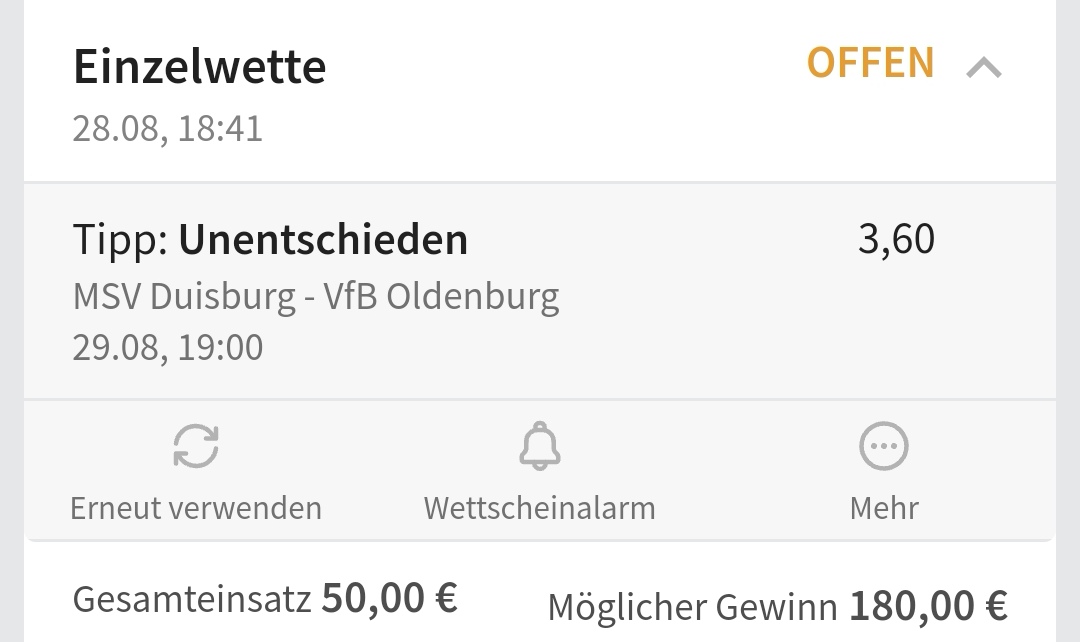Select the Tipp: Unentschieden text
The image size is (1080, 642).
pos(270,240)
